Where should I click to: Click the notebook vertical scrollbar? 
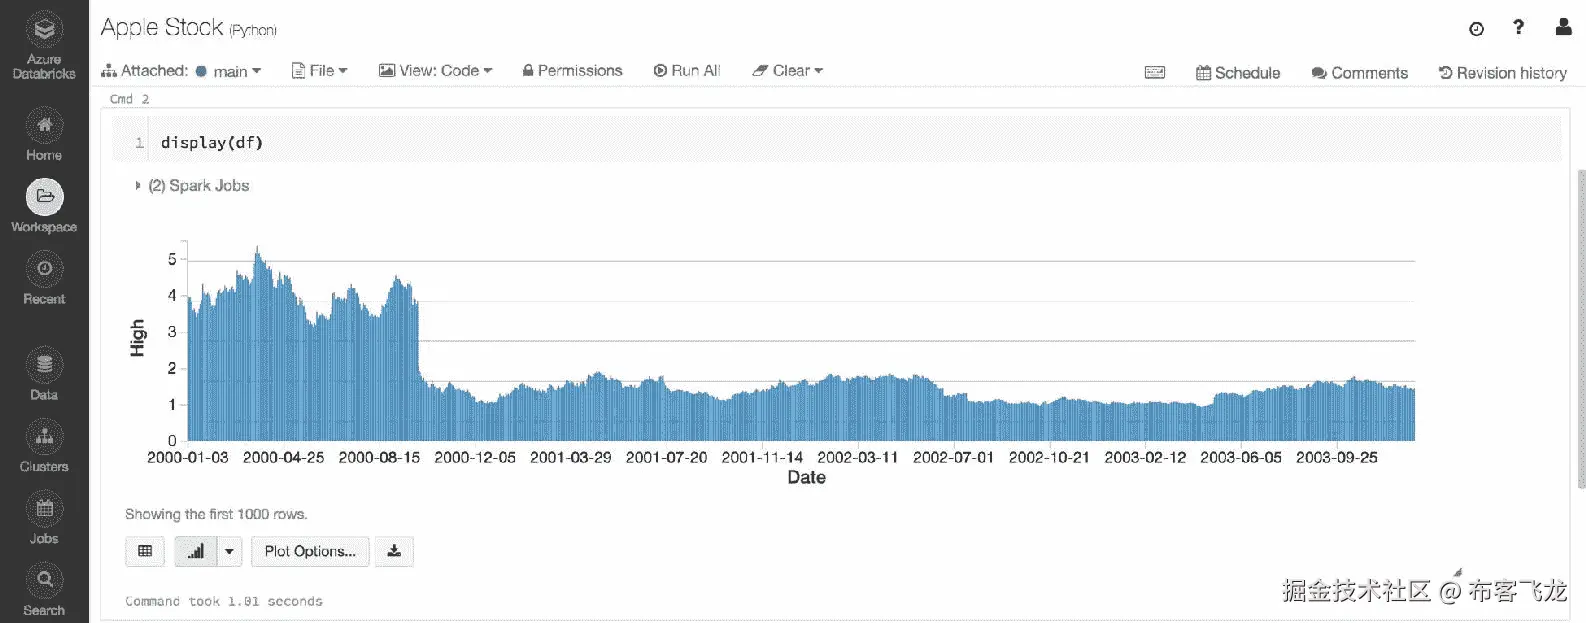pyautogui.click(x=1581, y=329)
